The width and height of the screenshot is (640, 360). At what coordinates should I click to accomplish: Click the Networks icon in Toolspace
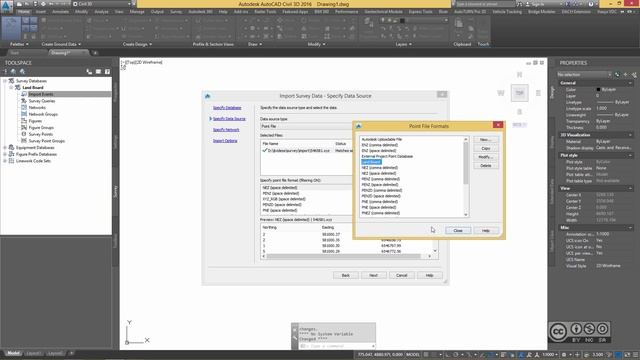(x=24, y=107)
